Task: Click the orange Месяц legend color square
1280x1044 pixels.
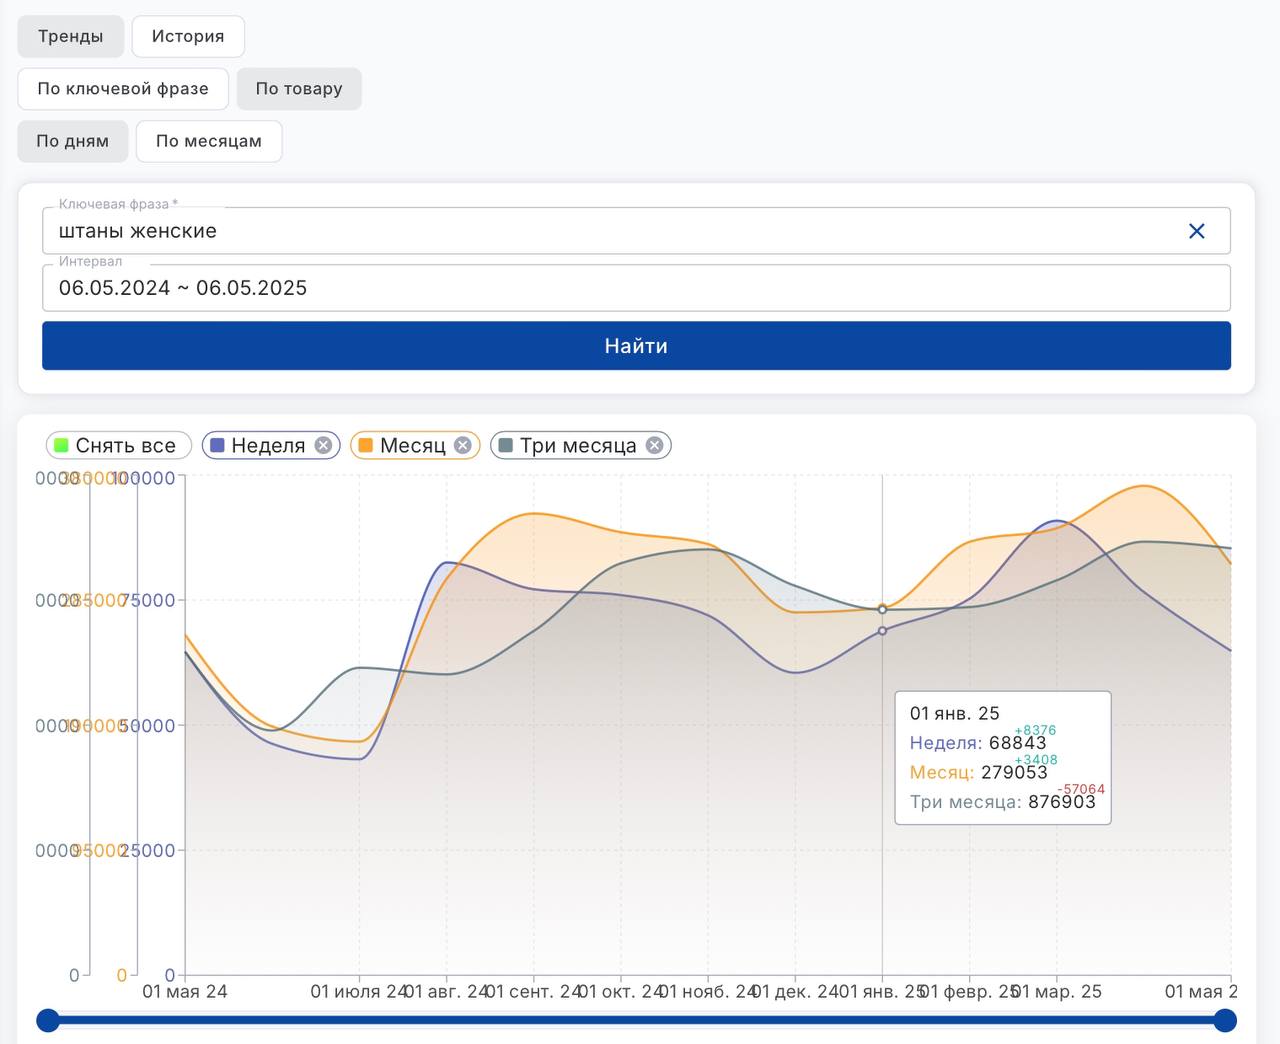Action: [x=366, y=446]
